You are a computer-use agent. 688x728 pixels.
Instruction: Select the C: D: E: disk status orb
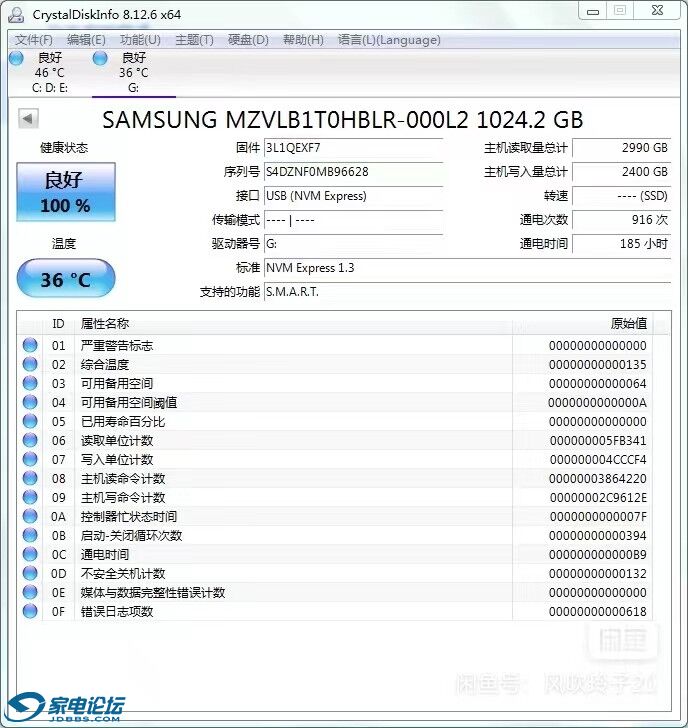click(16, 58)
